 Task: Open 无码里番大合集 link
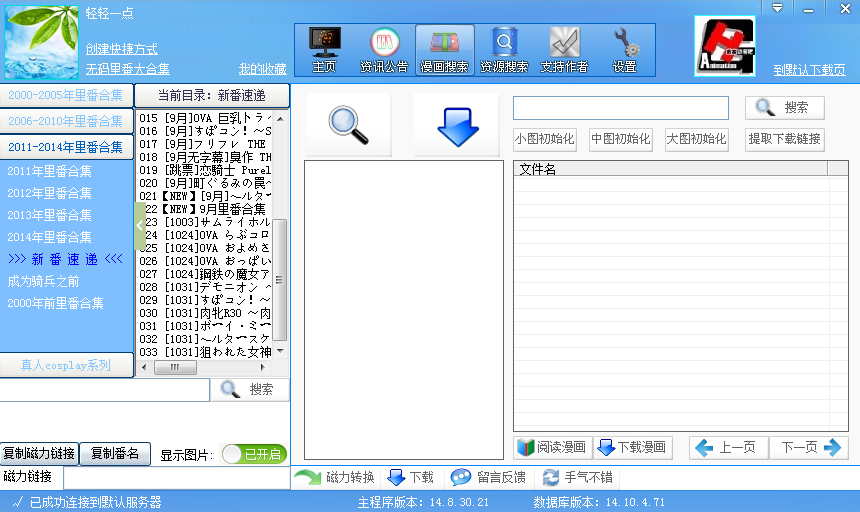(x=127, y=69)
